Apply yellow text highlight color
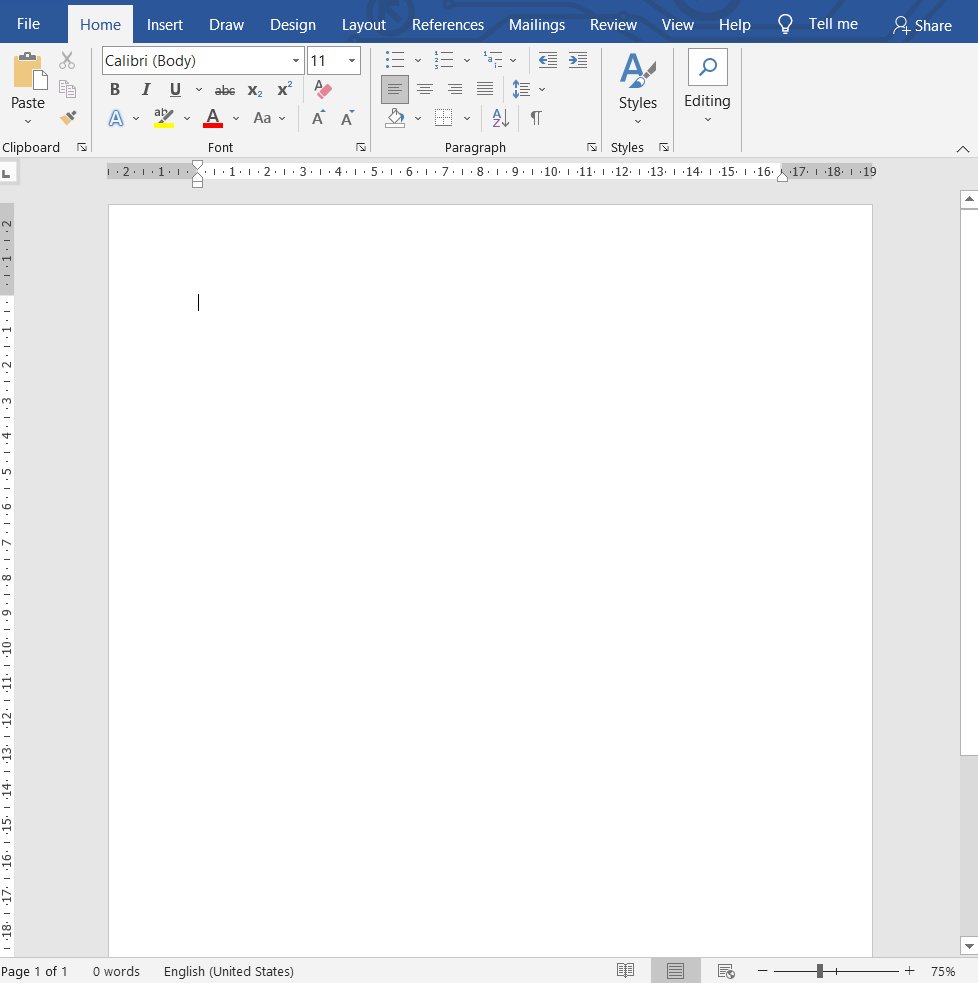 click(164, 118)
